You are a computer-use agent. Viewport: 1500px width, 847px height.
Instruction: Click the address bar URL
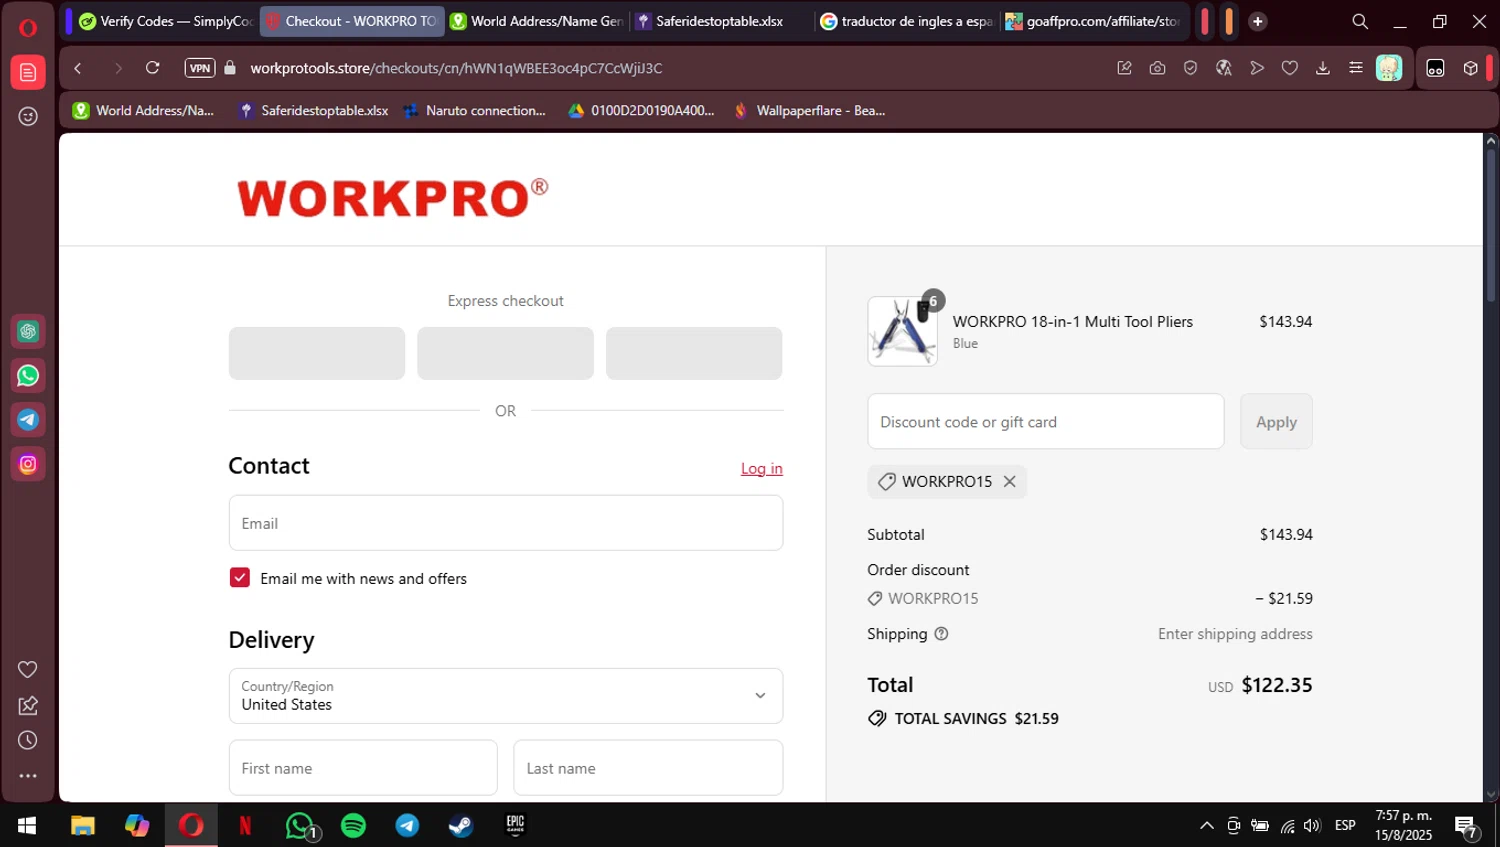point(456,68)
